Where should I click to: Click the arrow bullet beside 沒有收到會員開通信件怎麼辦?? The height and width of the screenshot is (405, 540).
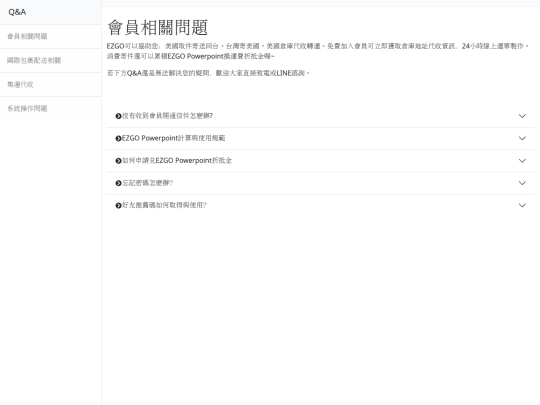(x=118, y=116)
